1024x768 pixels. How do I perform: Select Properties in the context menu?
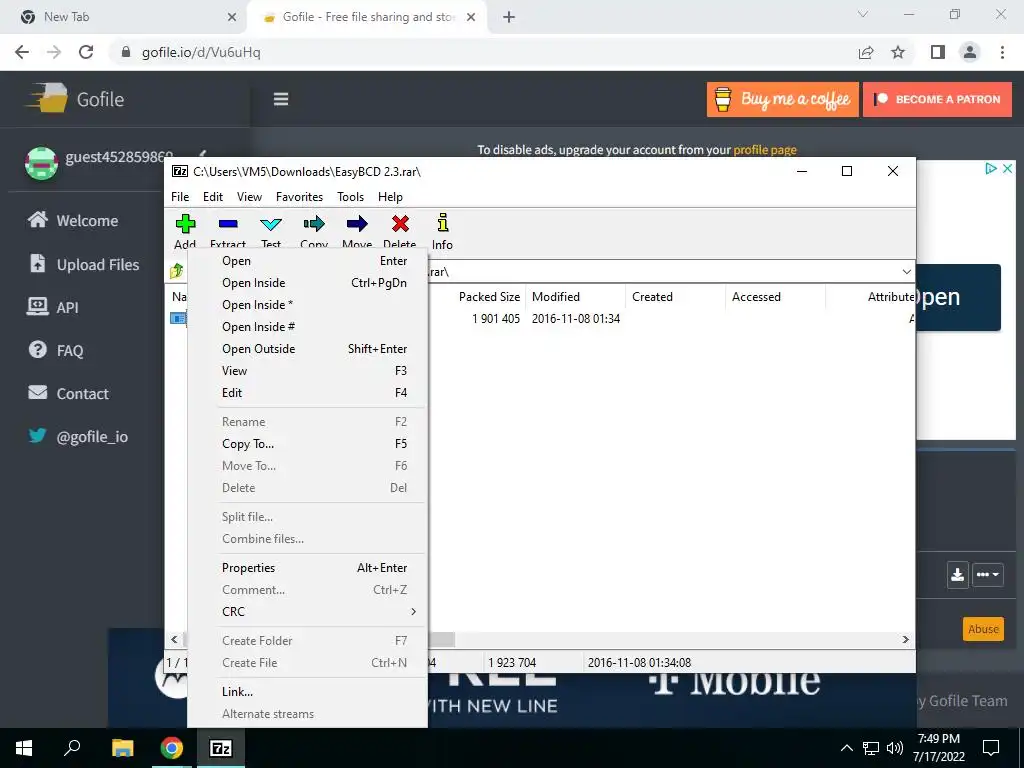[307, 568]
